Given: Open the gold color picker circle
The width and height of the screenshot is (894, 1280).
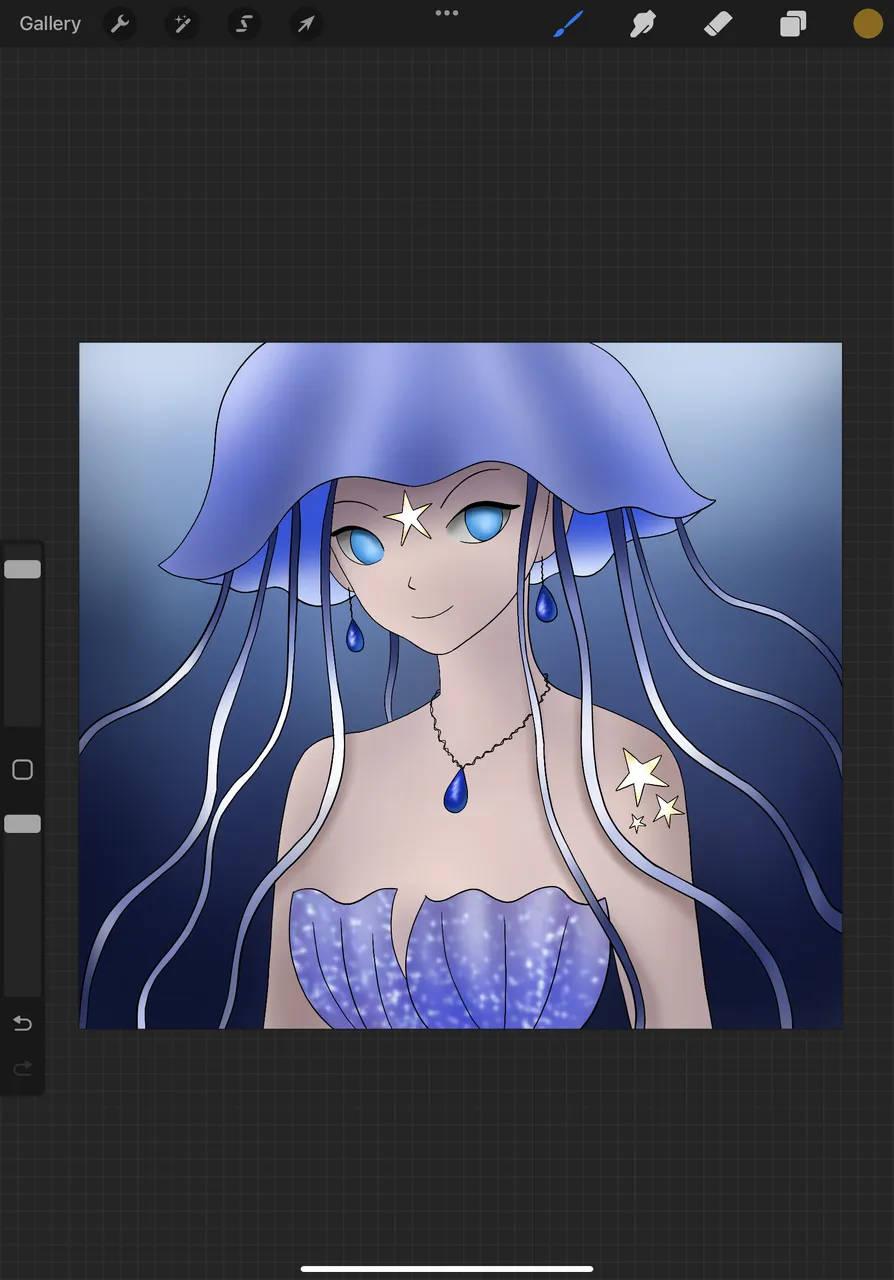Looking at the screenshot, I should pos(868,24).
